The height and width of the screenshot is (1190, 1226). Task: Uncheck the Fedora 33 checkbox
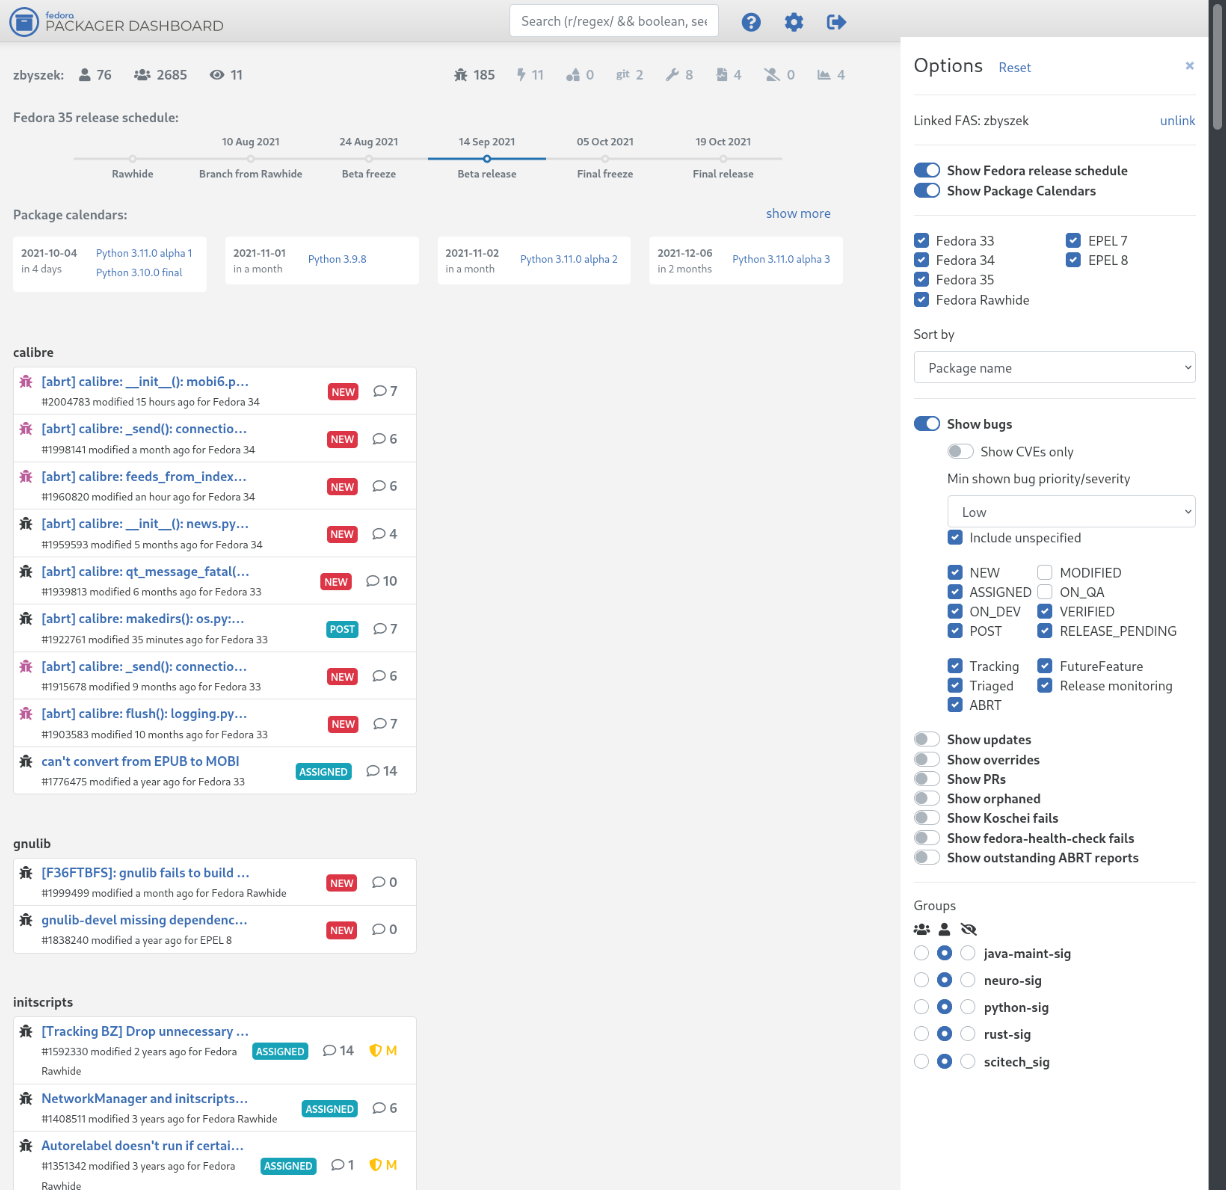tap(922, 240)
